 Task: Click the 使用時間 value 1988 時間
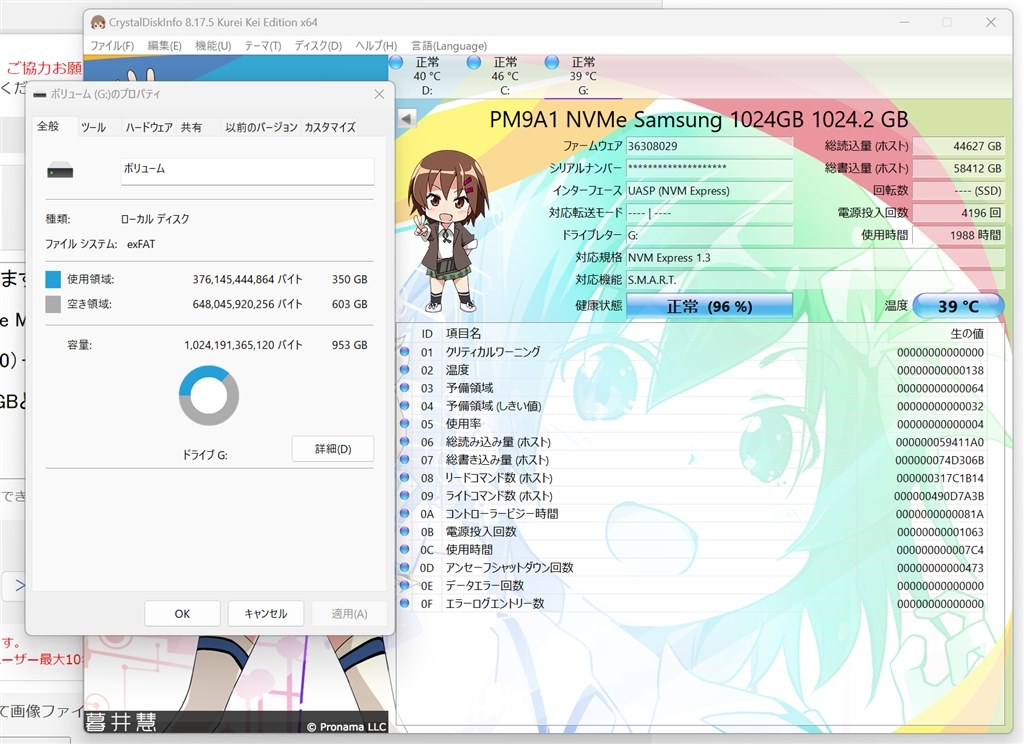pyautogui.click(x=958, y=235)
